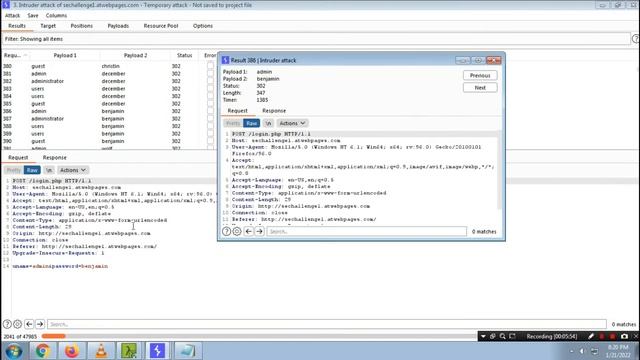This screenshot has height=360, width=640.
Task: Open the Save menu
Action: (x=33, y=15)
